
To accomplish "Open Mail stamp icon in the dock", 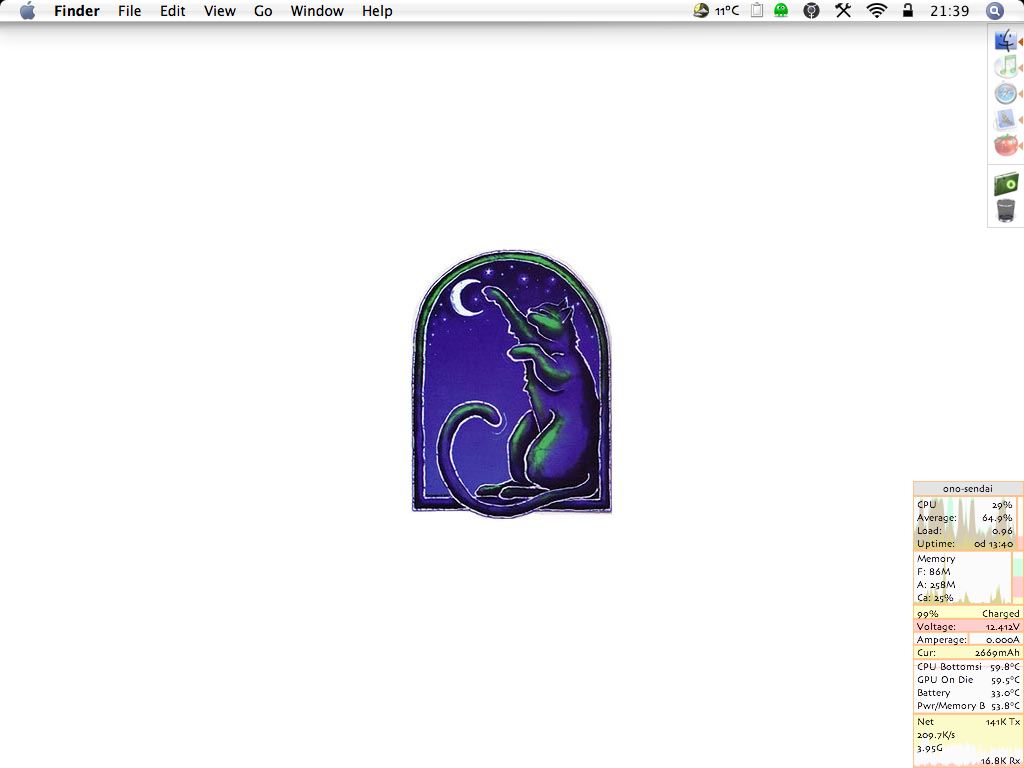I will (x=1006, y=120).
